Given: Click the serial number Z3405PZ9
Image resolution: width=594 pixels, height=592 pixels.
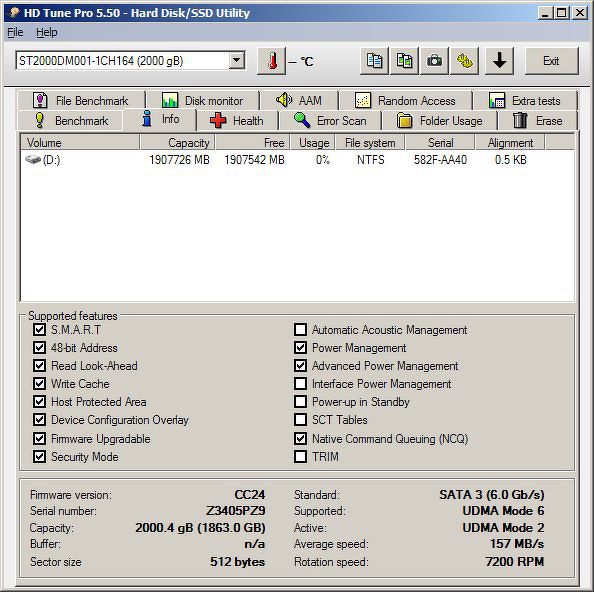Looking at the screenshot, I should pyautogui.click(x=235, y=511).
